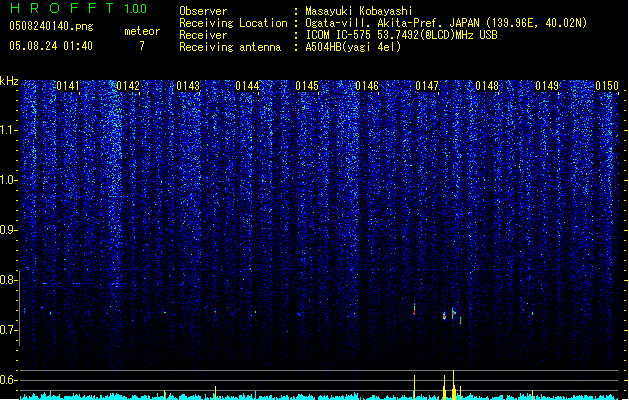Click the 0144 time marker
Viewport: 629px width, 400px height.
click(248, 86)
